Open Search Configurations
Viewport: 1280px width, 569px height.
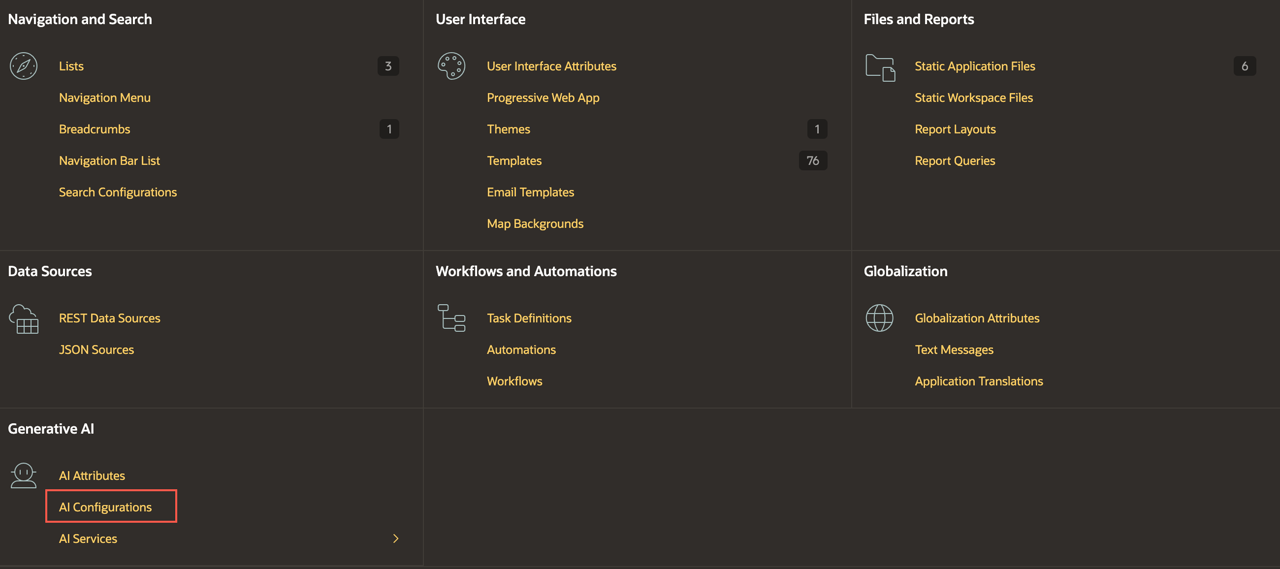(117, 192)
